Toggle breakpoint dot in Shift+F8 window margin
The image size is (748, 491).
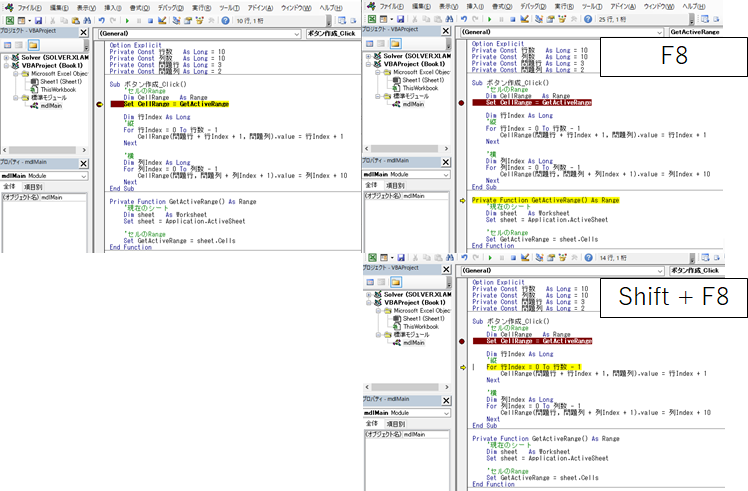[462, 341]
